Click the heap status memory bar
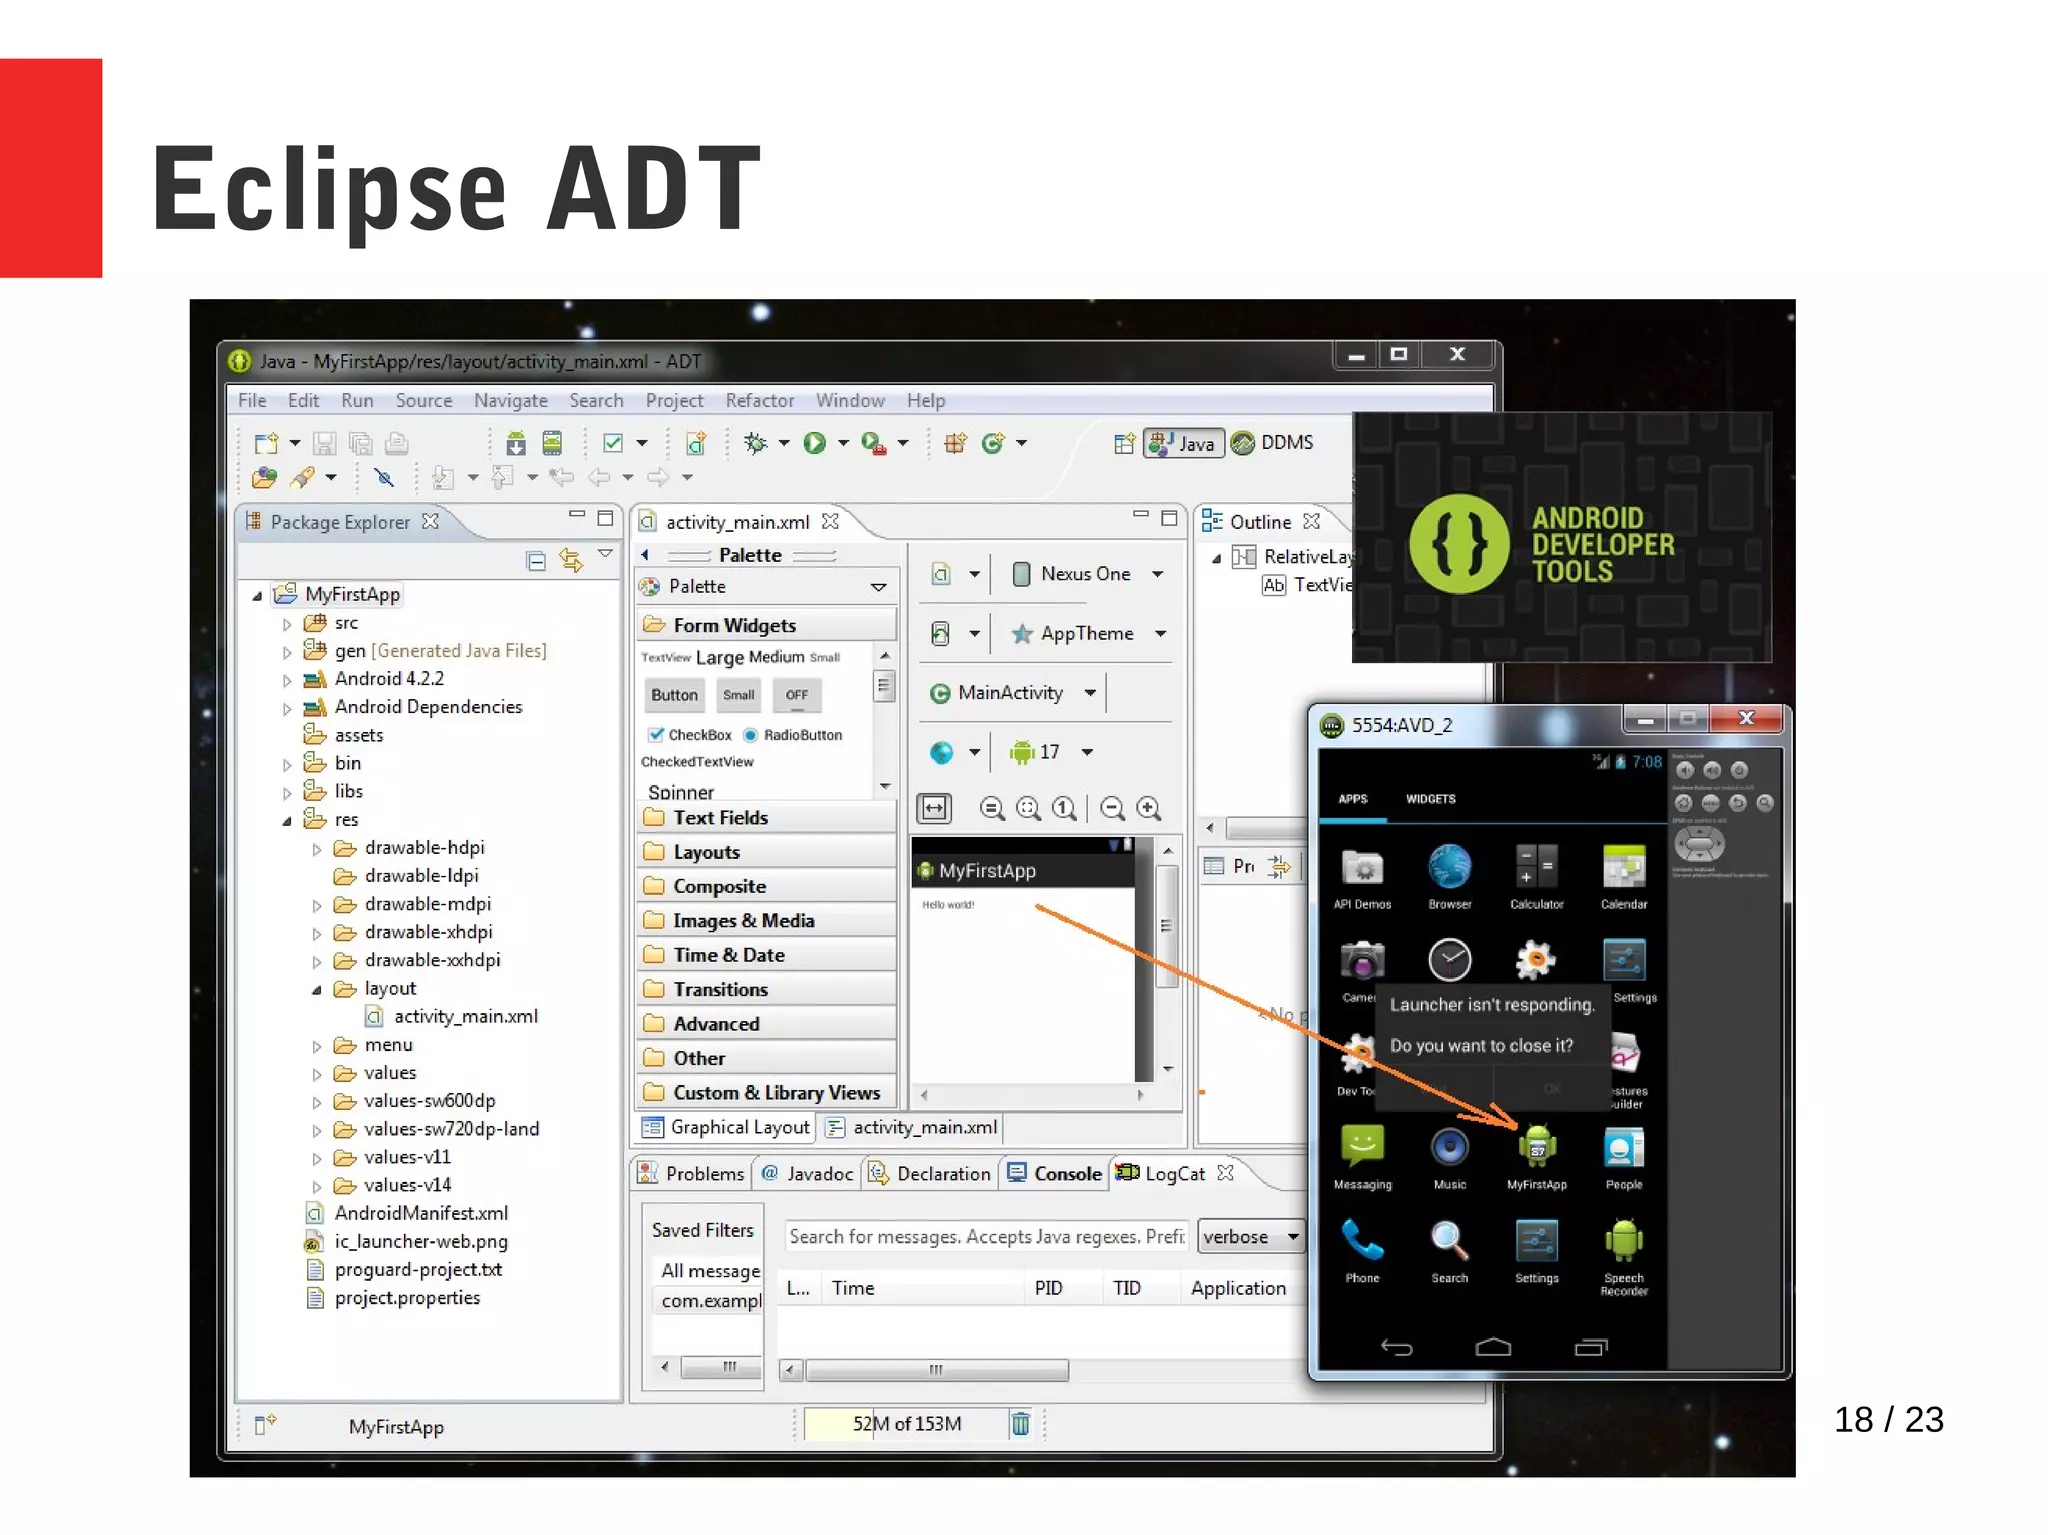Image resolution: width=2048 pixels, height=1535 pixels. click(x=905, y=1423)
